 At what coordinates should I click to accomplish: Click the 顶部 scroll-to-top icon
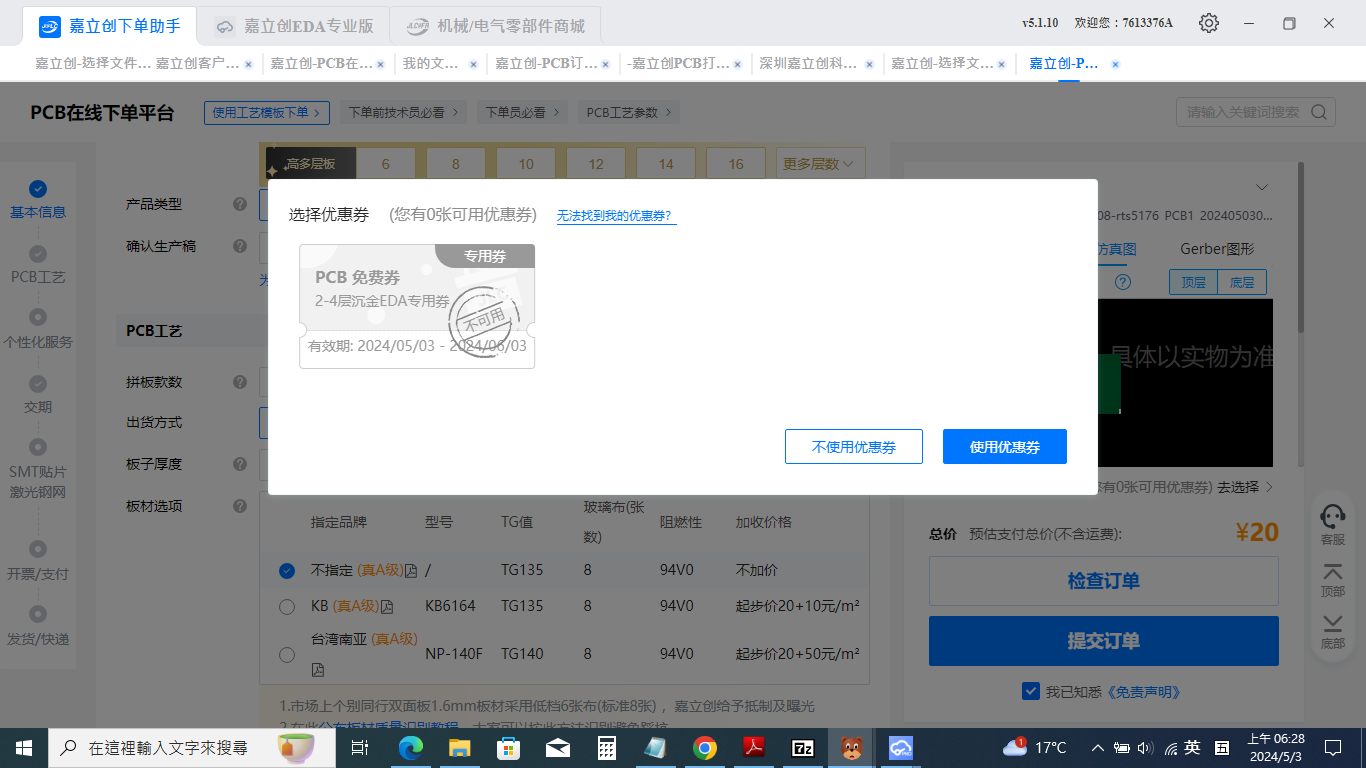(1332, 573)
